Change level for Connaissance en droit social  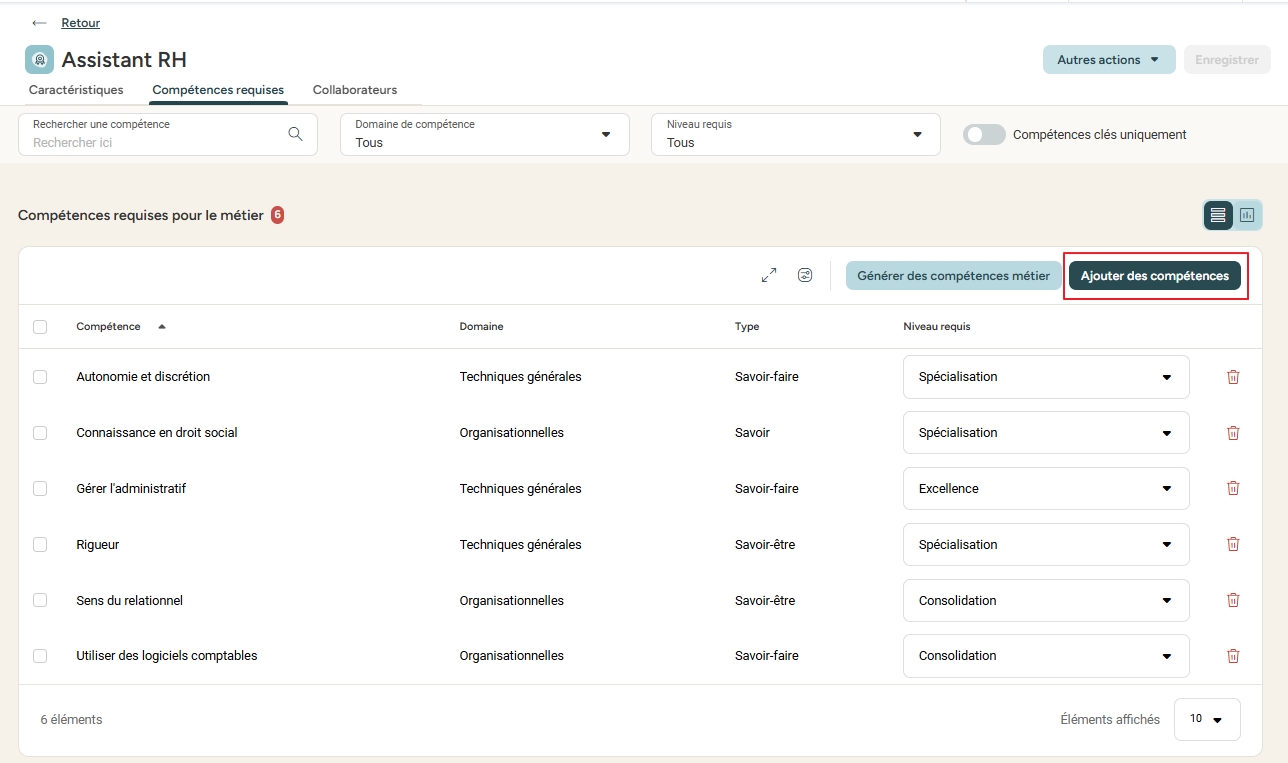point(1045,433)
